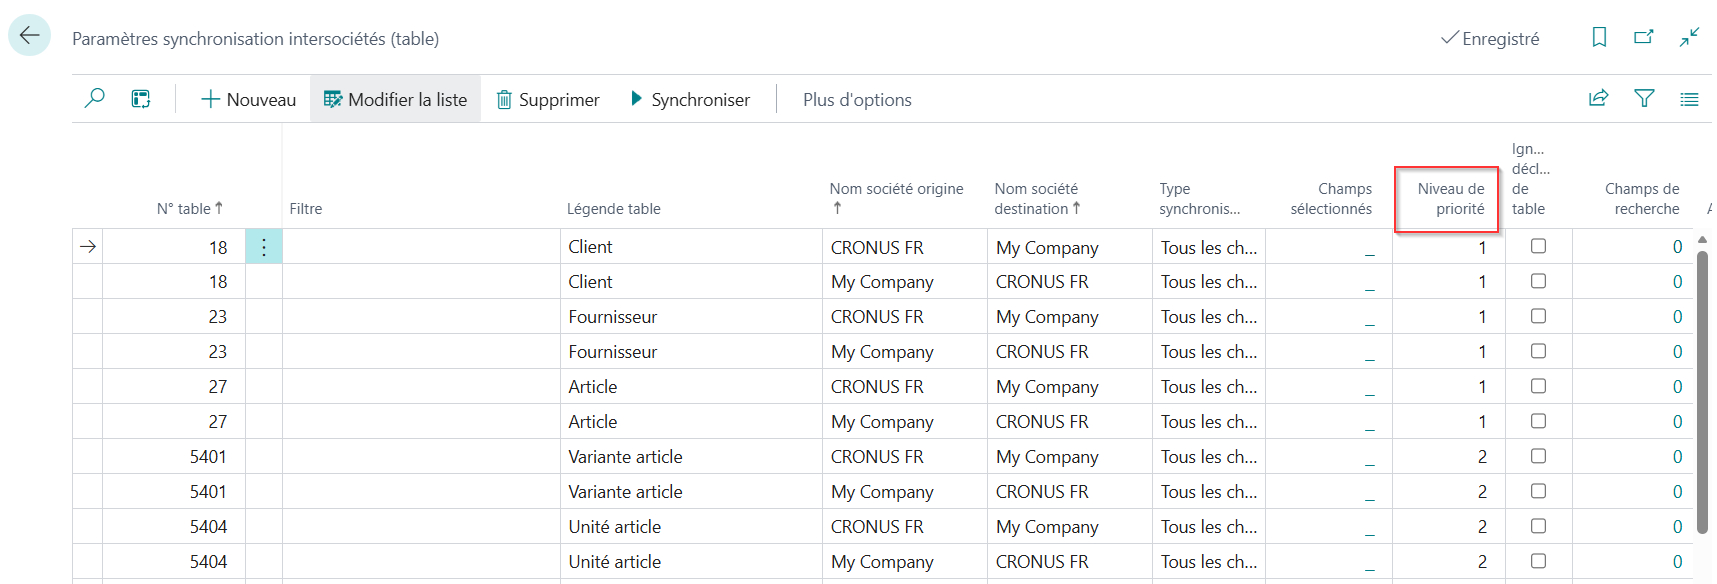Open Filtre column header menu
Viewport: 1717px width, 584px height.
click(x=306, y=208)
